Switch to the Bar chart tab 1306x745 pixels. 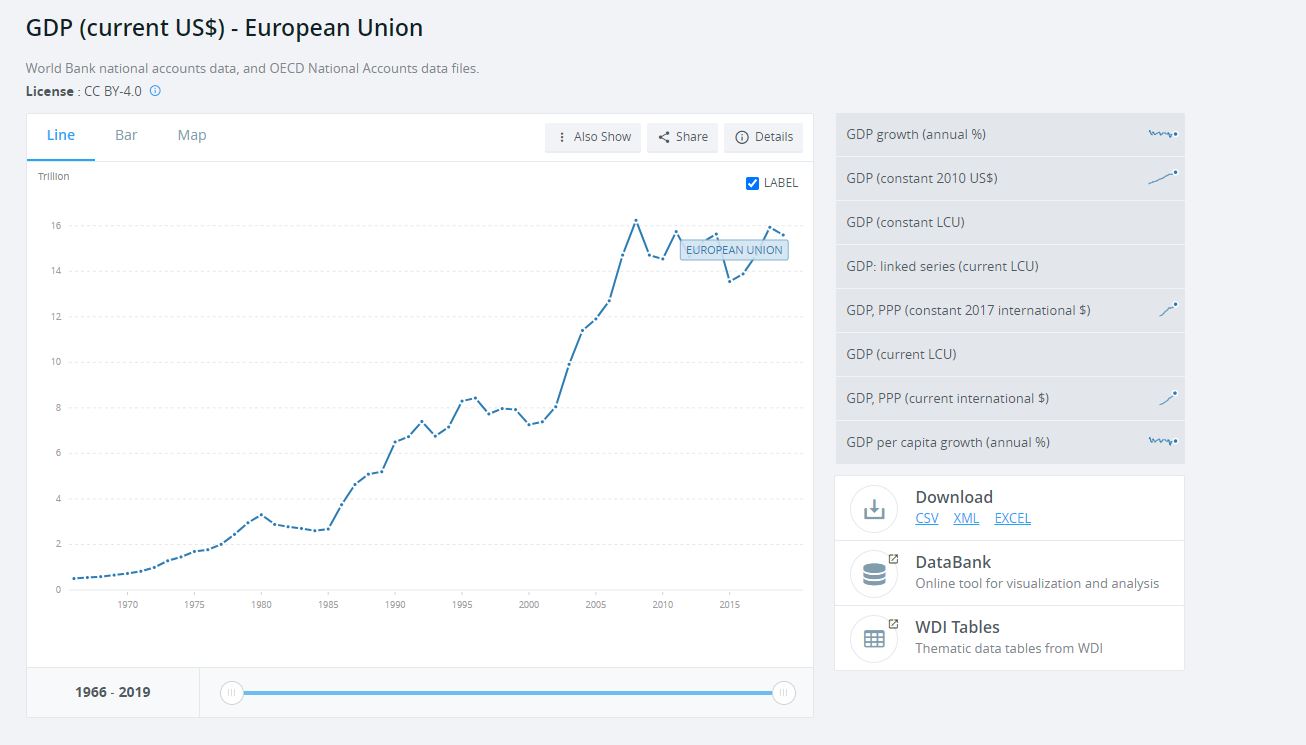tap(126, 135)
